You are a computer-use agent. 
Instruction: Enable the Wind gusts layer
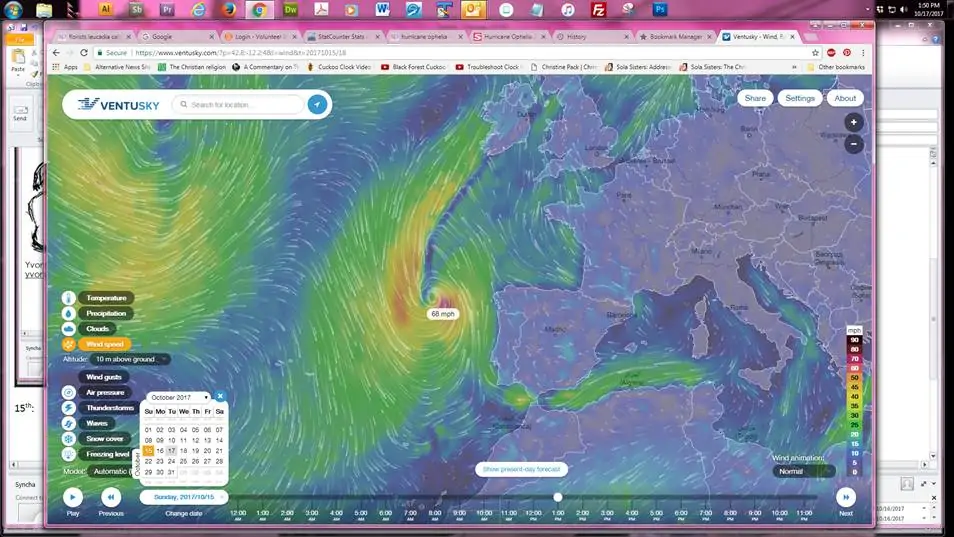click(103, 377)
